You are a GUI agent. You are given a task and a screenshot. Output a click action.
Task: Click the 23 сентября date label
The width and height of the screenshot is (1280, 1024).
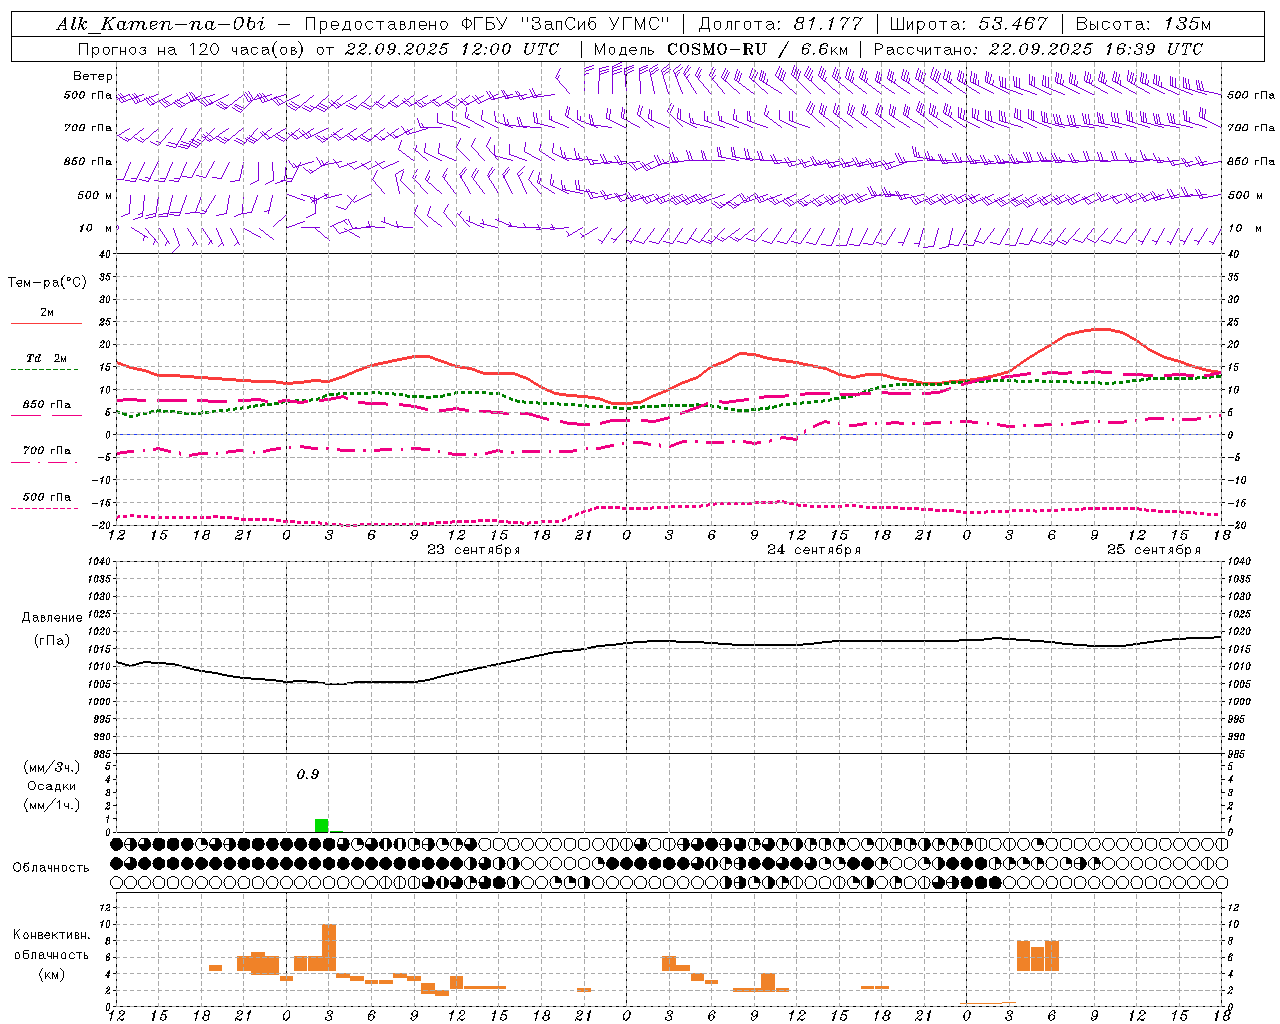[474, 550]
